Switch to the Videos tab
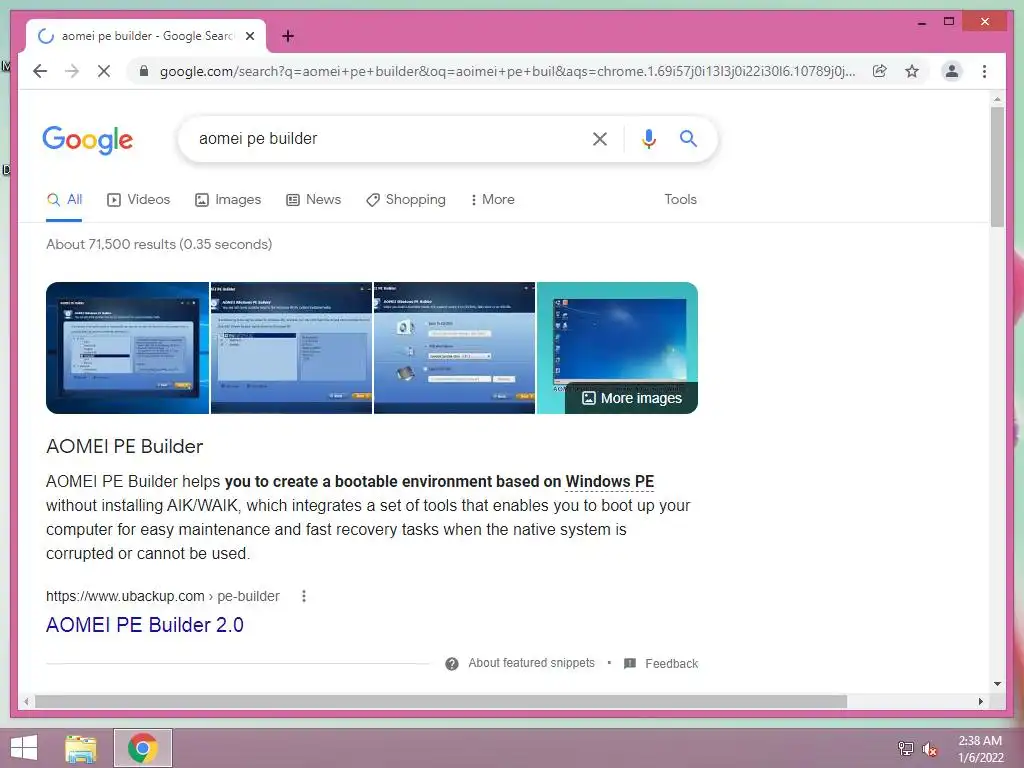The image size is (1024, 768). pyautogui.click(x=138, y=200)
